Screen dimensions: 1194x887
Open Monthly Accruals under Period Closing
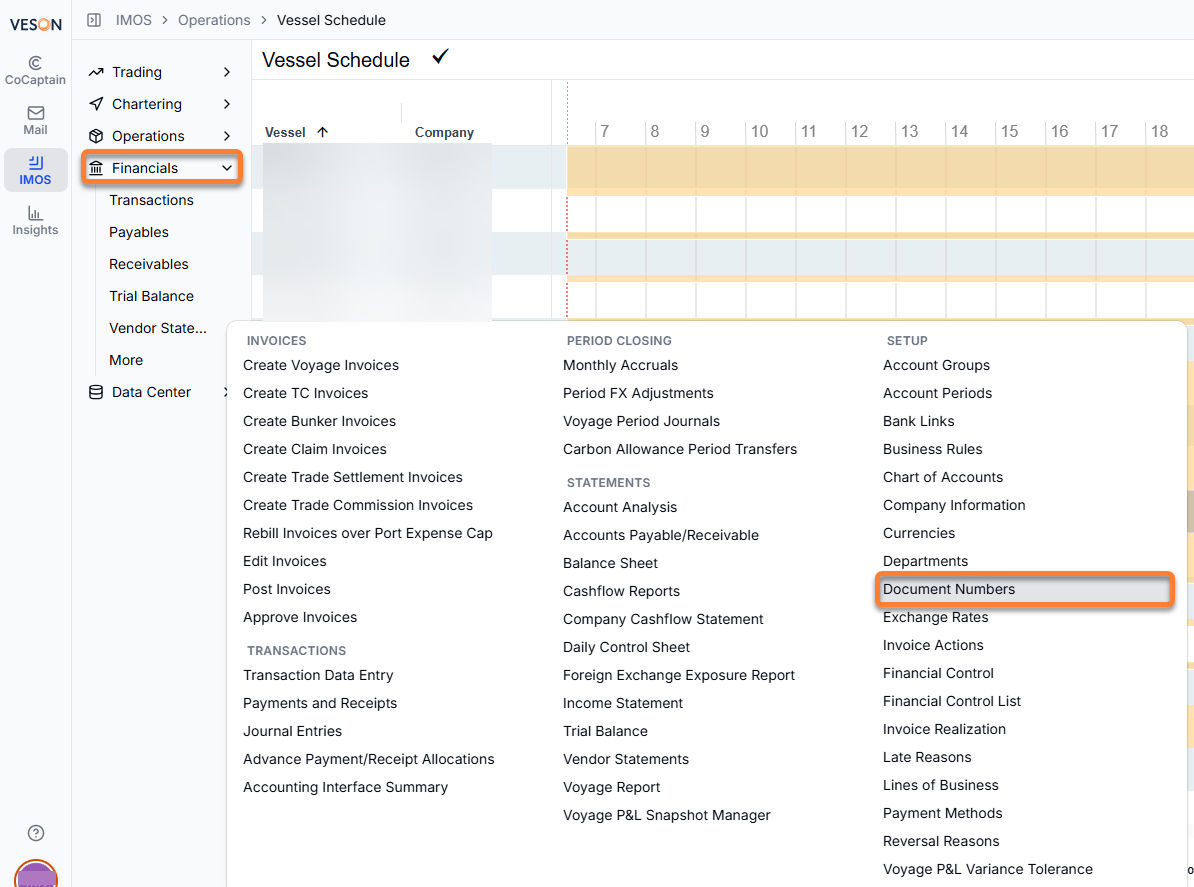pyautogui.click(x=620, y=365)
